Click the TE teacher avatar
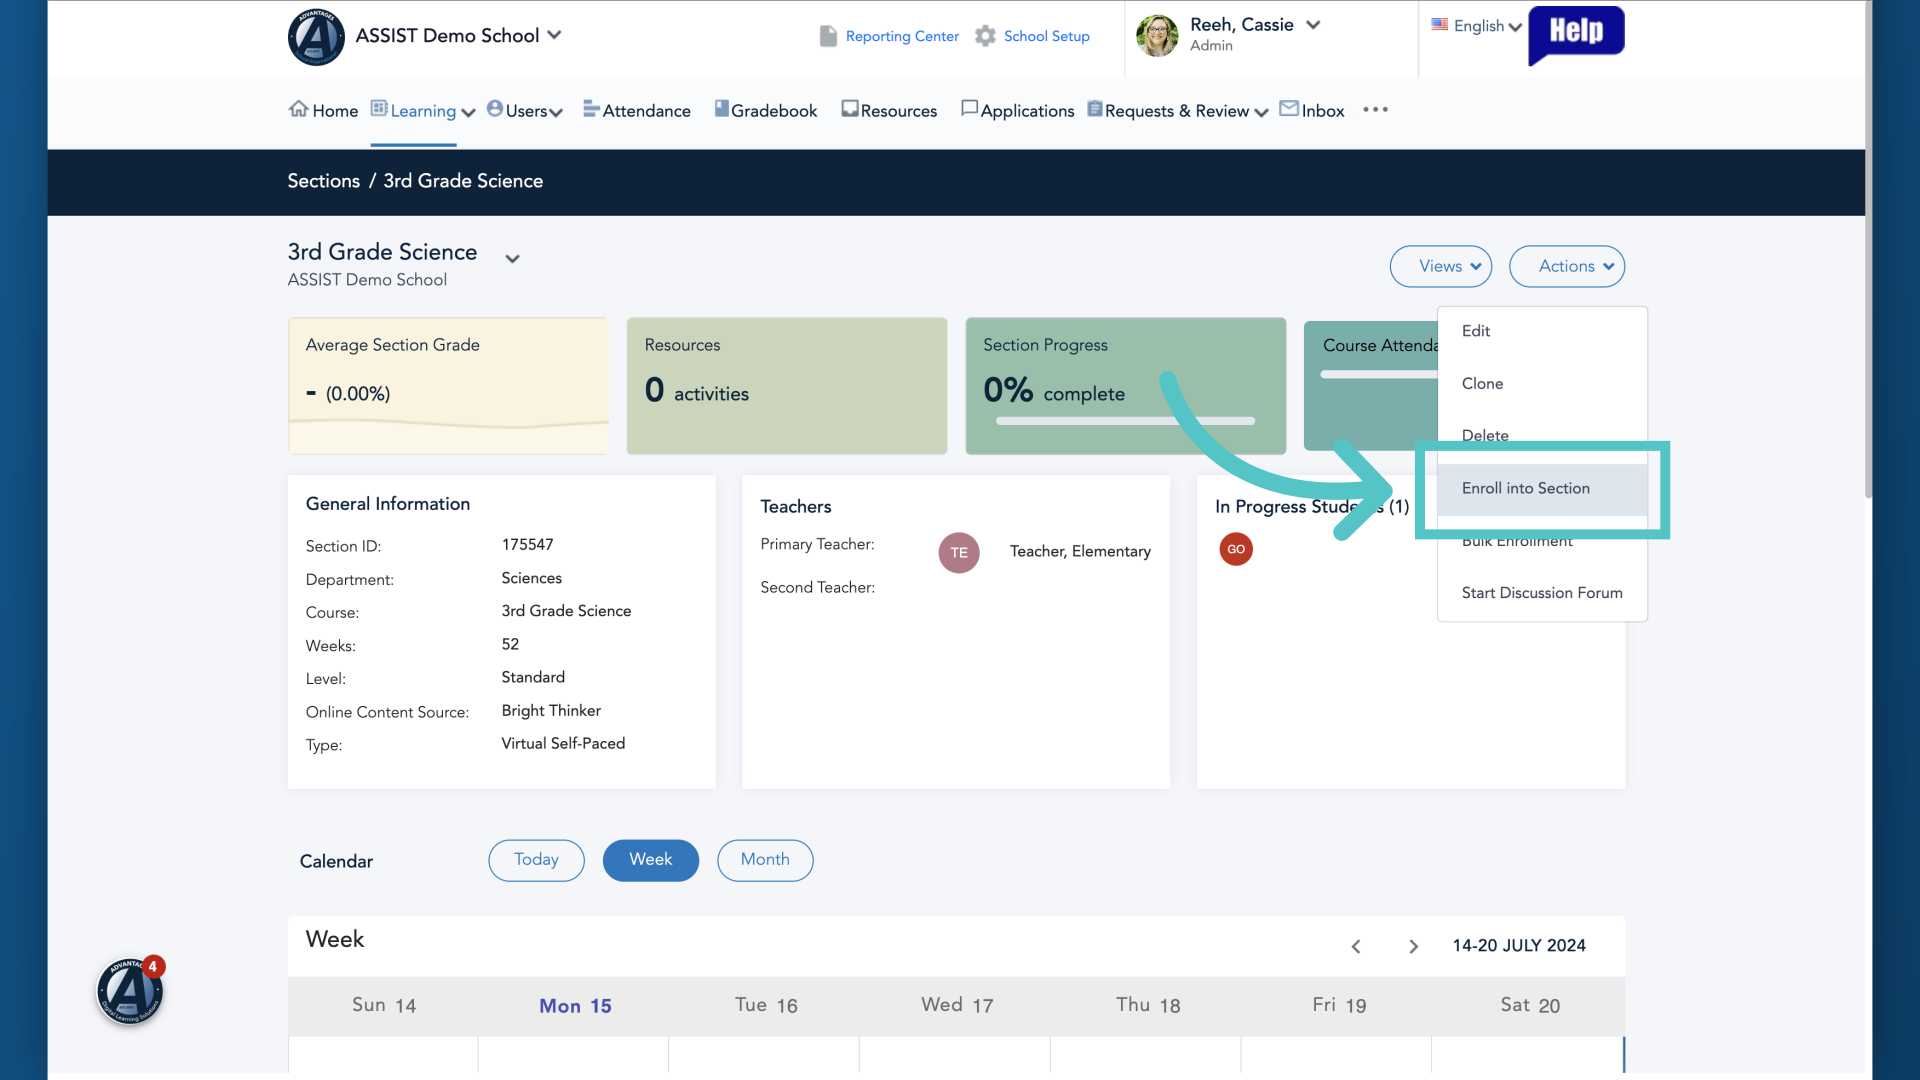 click(x=959, y=552)
